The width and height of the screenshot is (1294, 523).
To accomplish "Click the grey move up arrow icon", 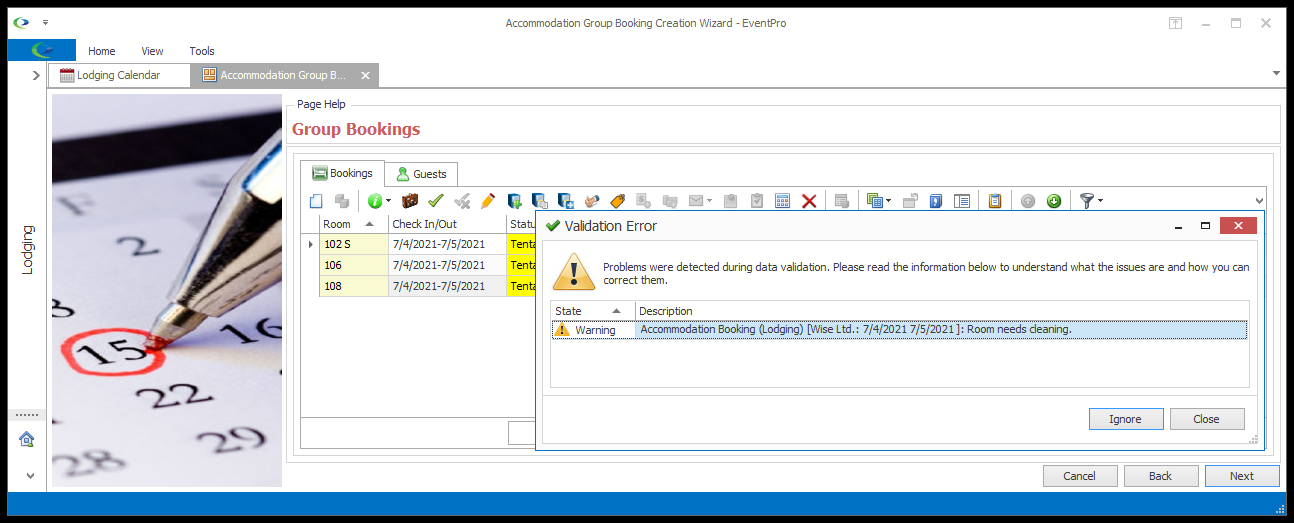I will point(1028,201).
